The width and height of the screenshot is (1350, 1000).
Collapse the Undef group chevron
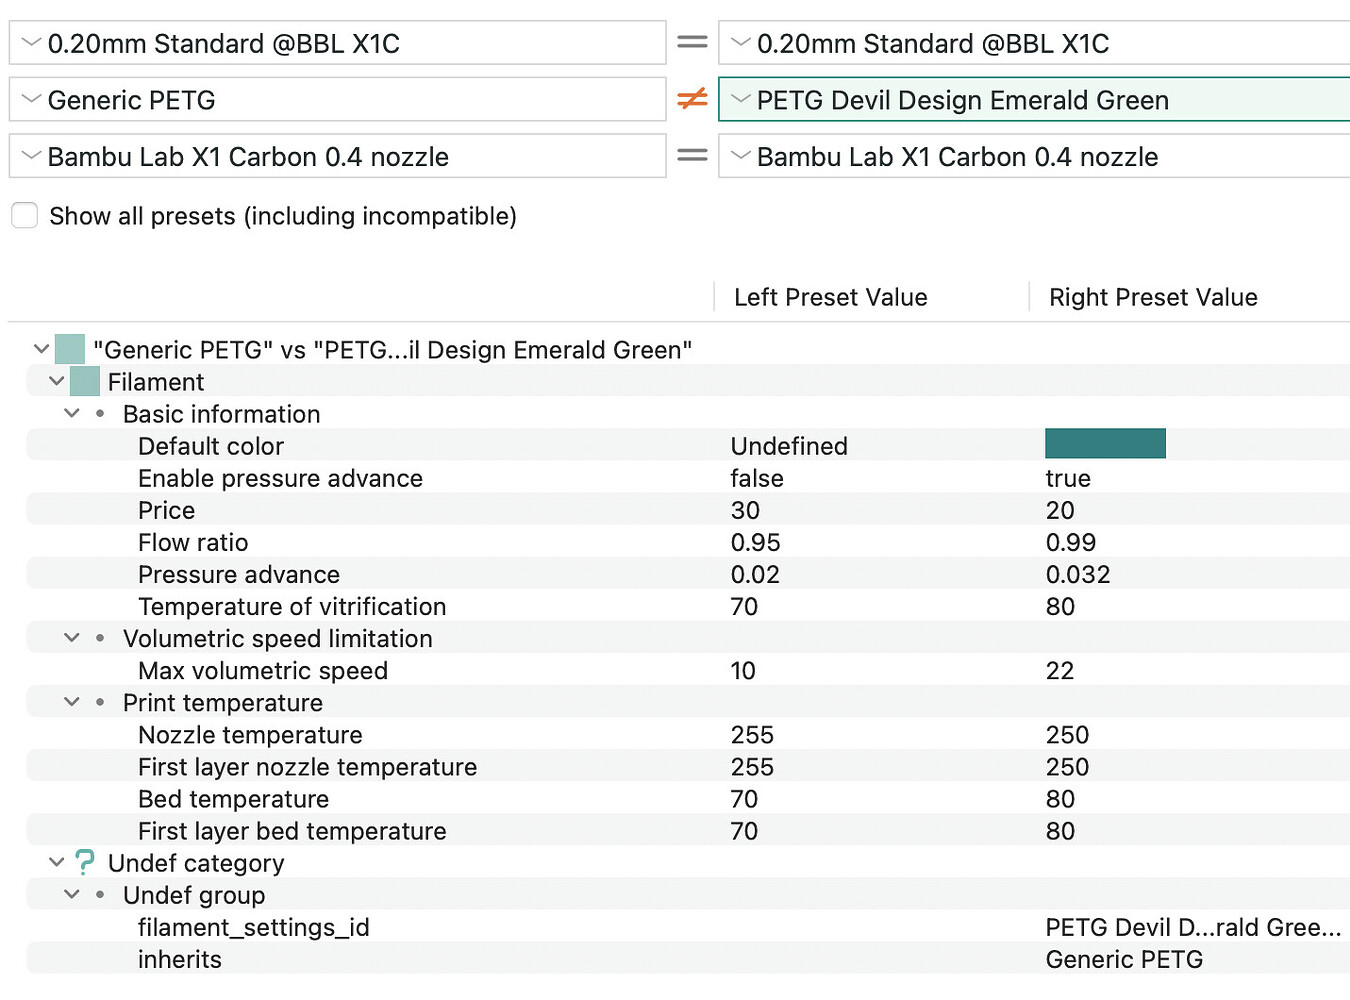coord(72,894)
